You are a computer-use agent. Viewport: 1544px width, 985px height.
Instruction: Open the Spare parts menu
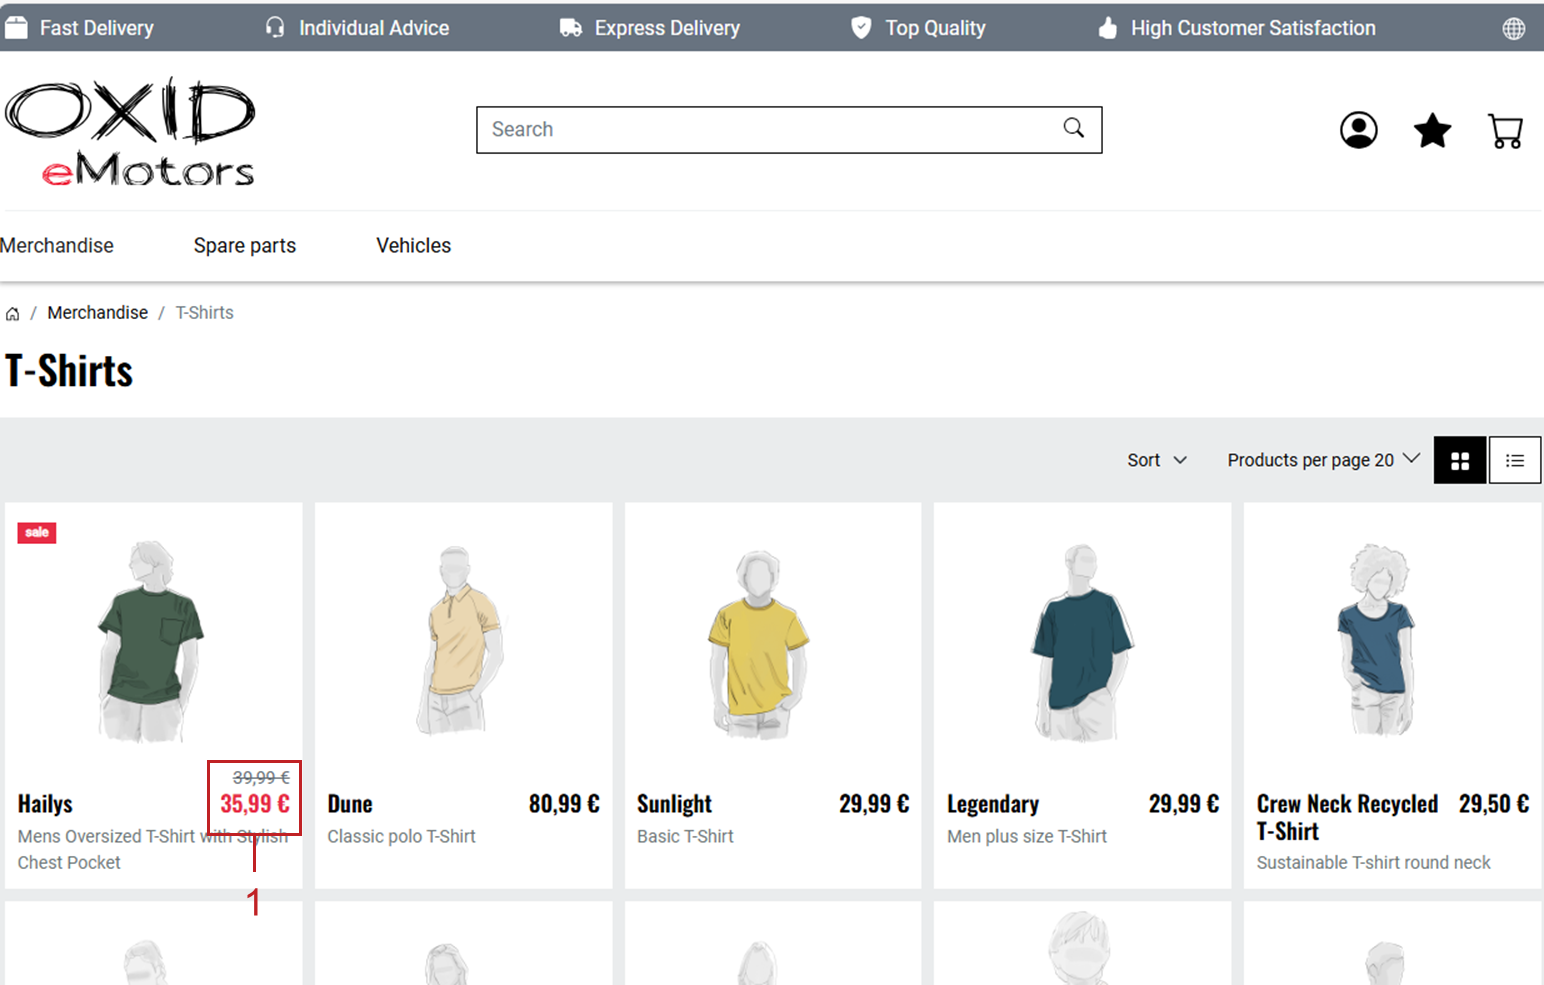(245, 246)
